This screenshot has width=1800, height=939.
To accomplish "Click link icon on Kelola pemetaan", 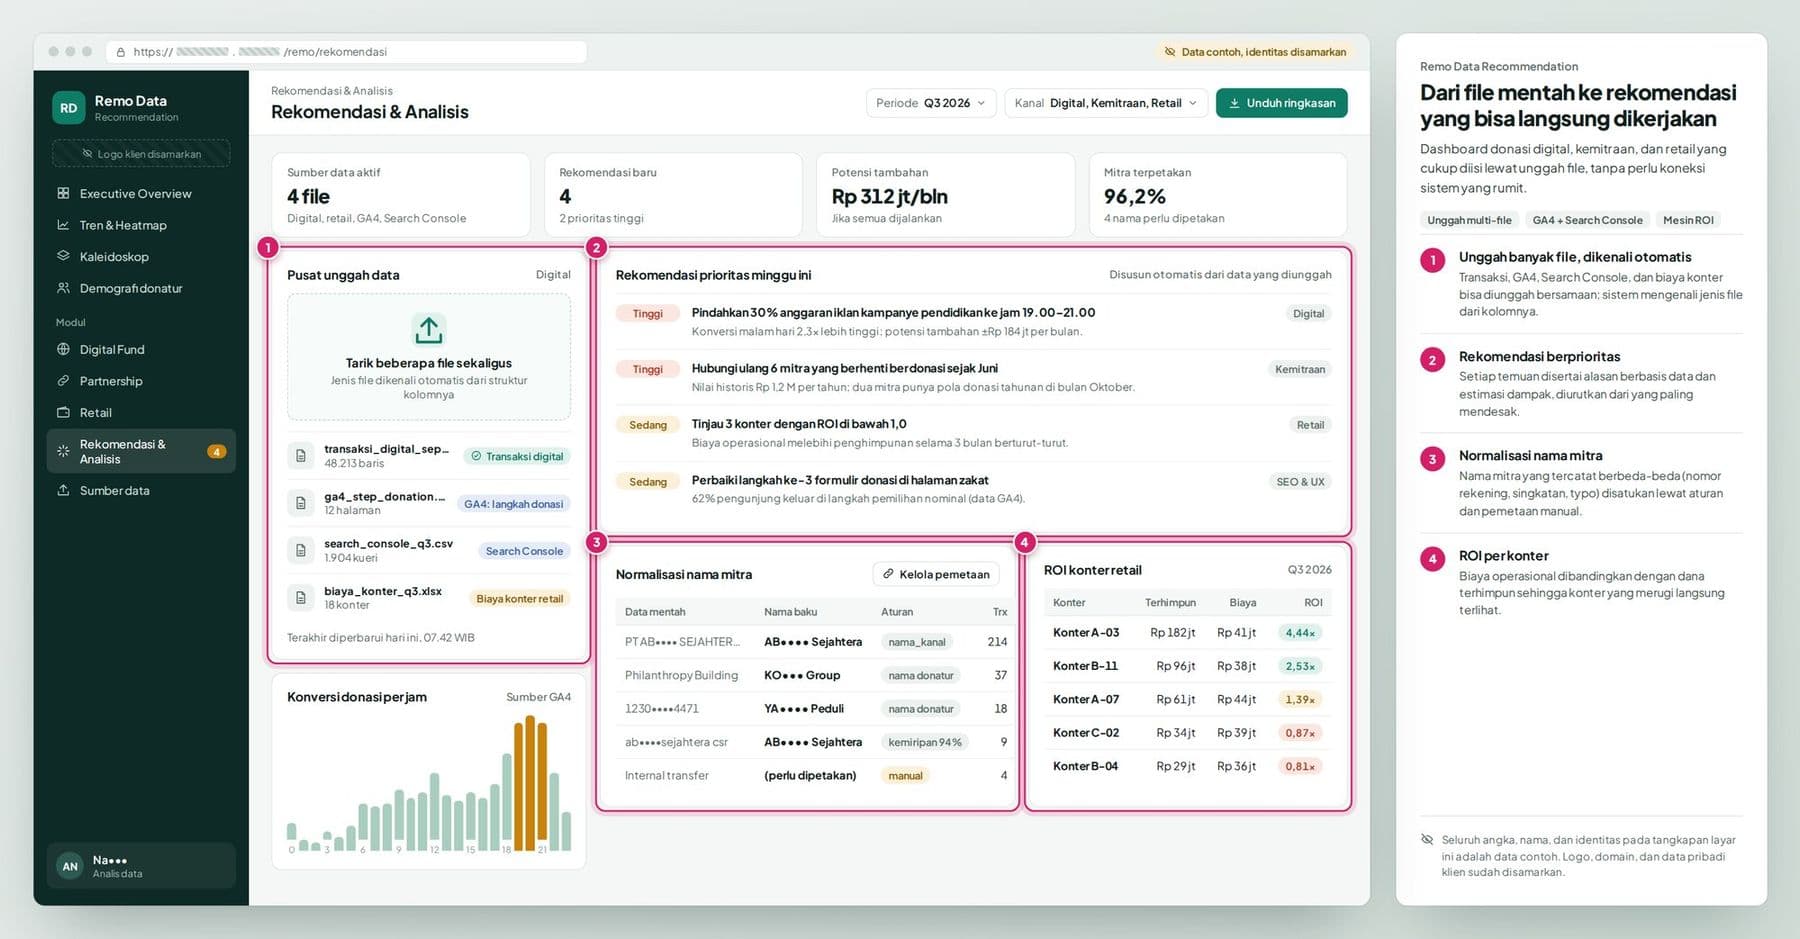I will [888, 574].
